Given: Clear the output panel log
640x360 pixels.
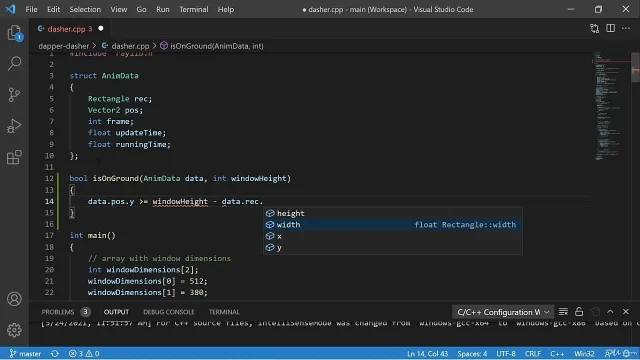Looking at the screenshot, I should [x=563, y=312].
